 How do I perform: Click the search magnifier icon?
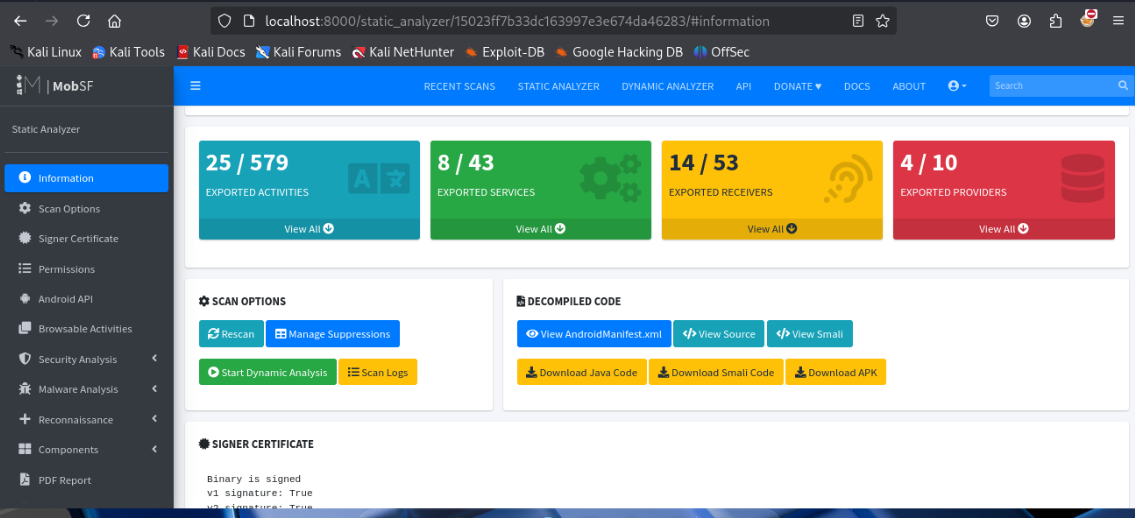1123,86
